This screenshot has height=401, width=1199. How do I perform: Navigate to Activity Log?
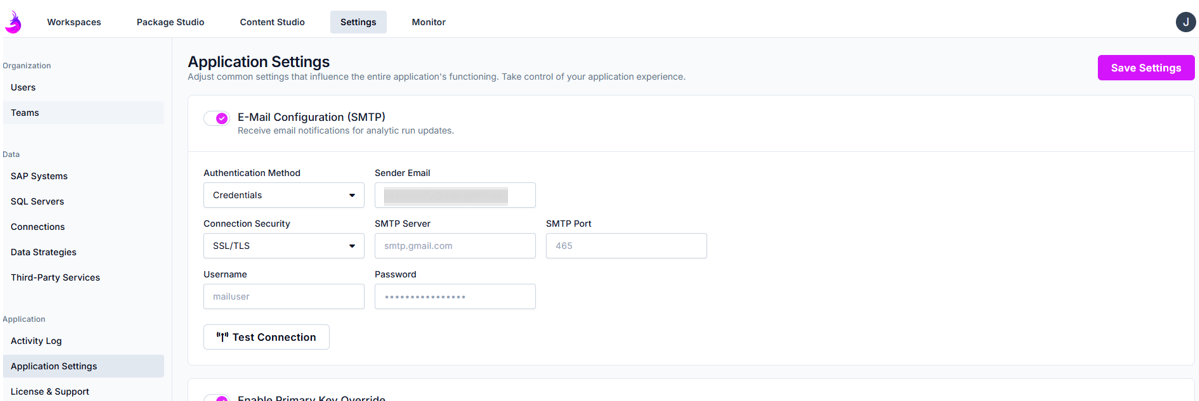[x=36, y=341]
